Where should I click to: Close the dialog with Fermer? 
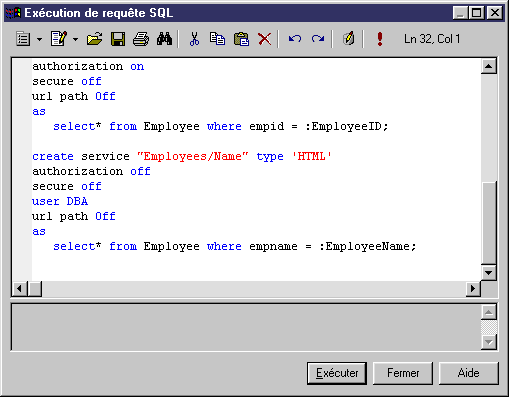[x=403, y=373]
